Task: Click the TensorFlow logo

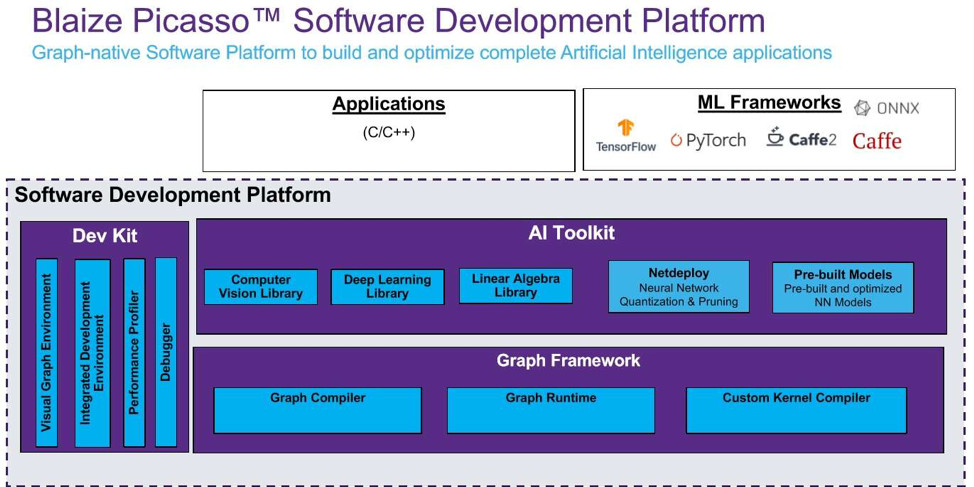Action: tap(626, 136)
